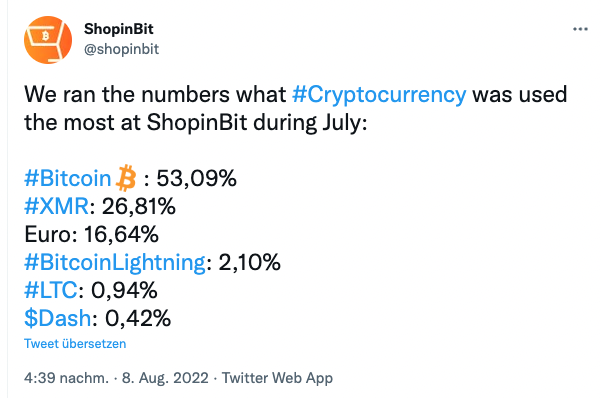601x398 pixels.
Task: Open the #Bitcoin hashtag
Action: click(67, 178)
